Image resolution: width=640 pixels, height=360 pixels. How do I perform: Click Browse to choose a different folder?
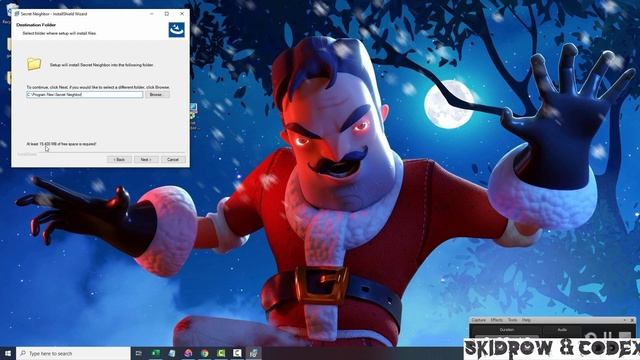coord(157,94)
